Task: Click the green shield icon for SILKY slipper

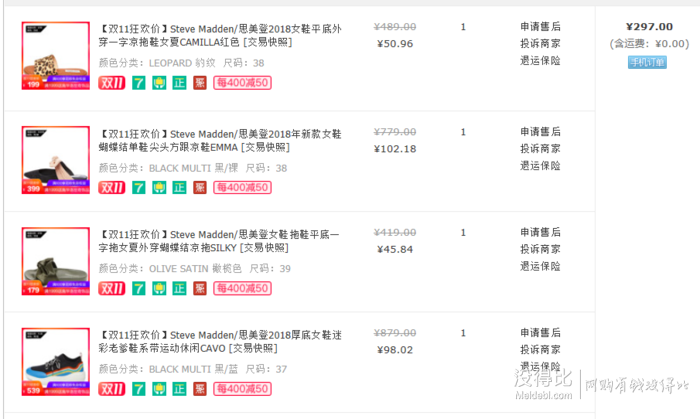Action: click(x=159, y=288)
